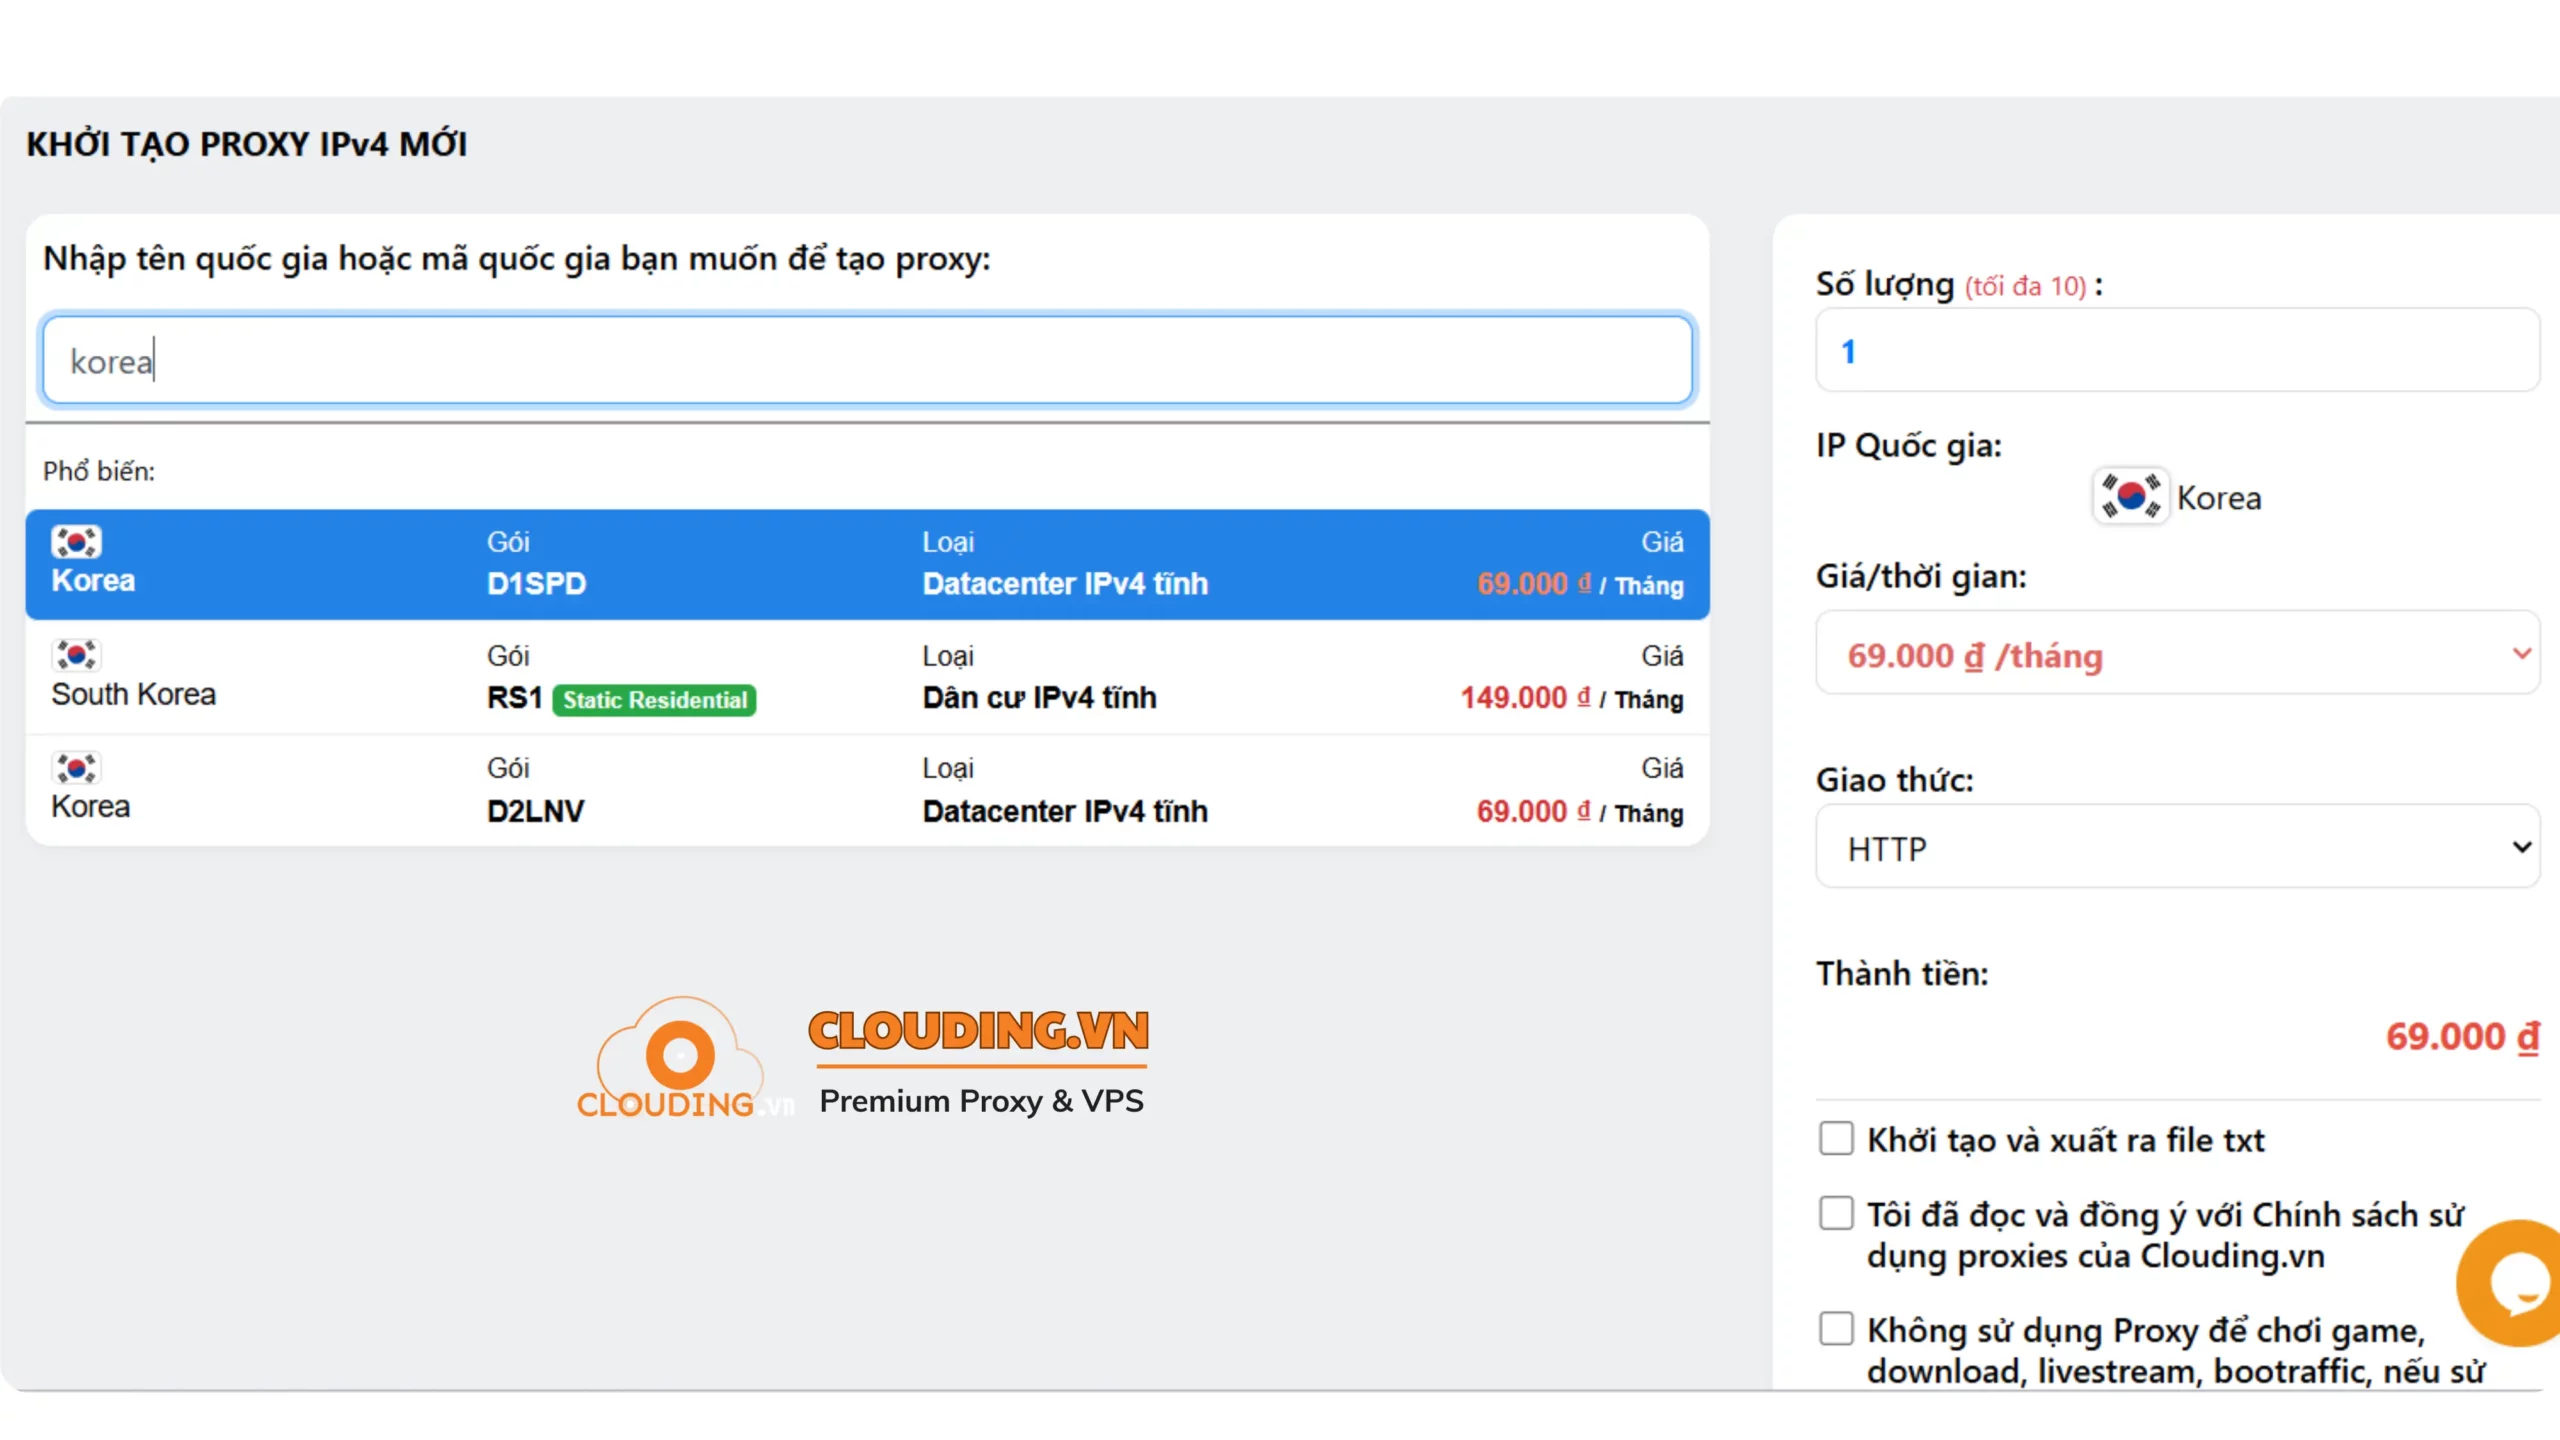2560x1440 pixels.
Task: Click the Static Residential green badge
Action: (x=654, y=700)
